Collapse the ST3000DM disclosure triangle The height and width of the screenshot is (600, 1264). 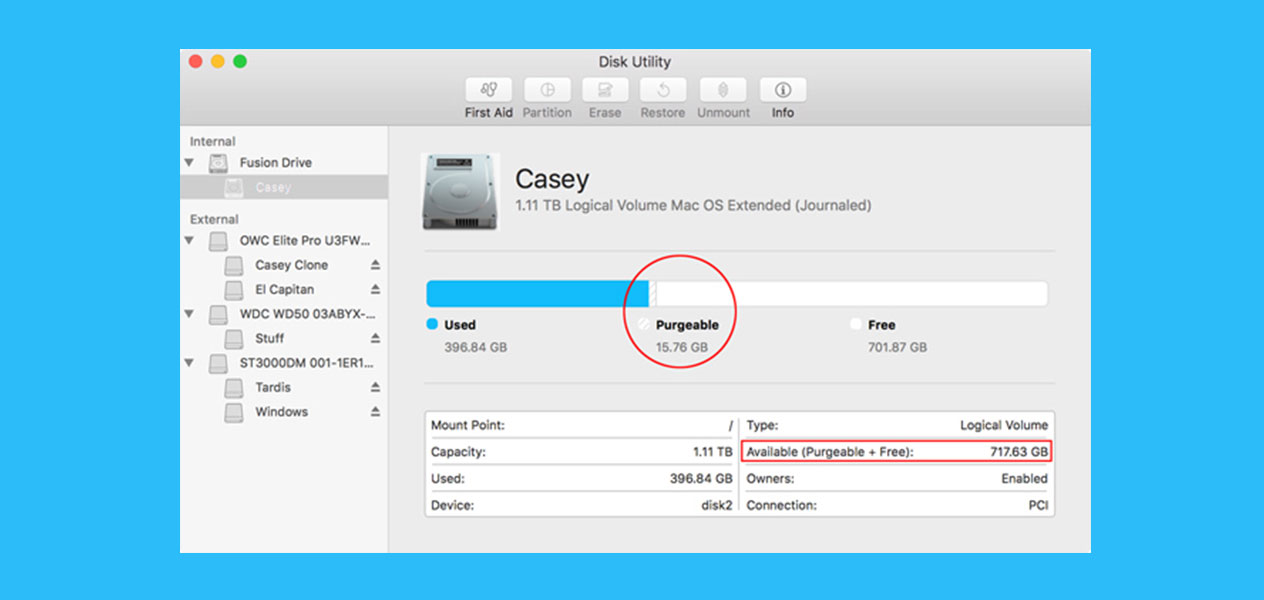tap(189, 363)
